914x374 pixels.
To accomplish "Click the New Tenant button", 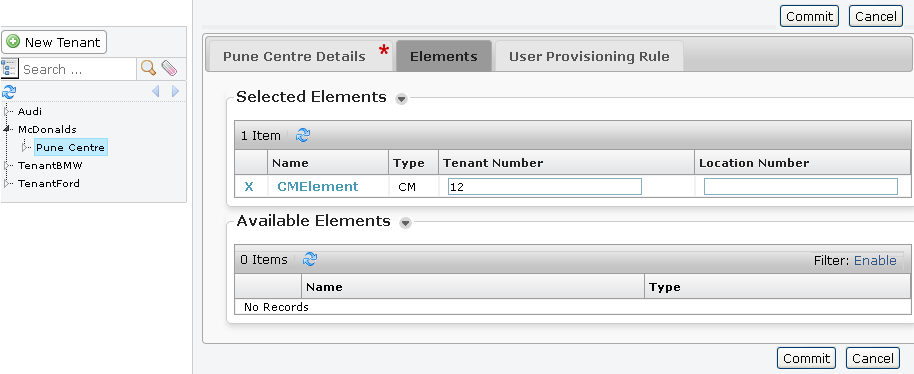I will [54, 42].
